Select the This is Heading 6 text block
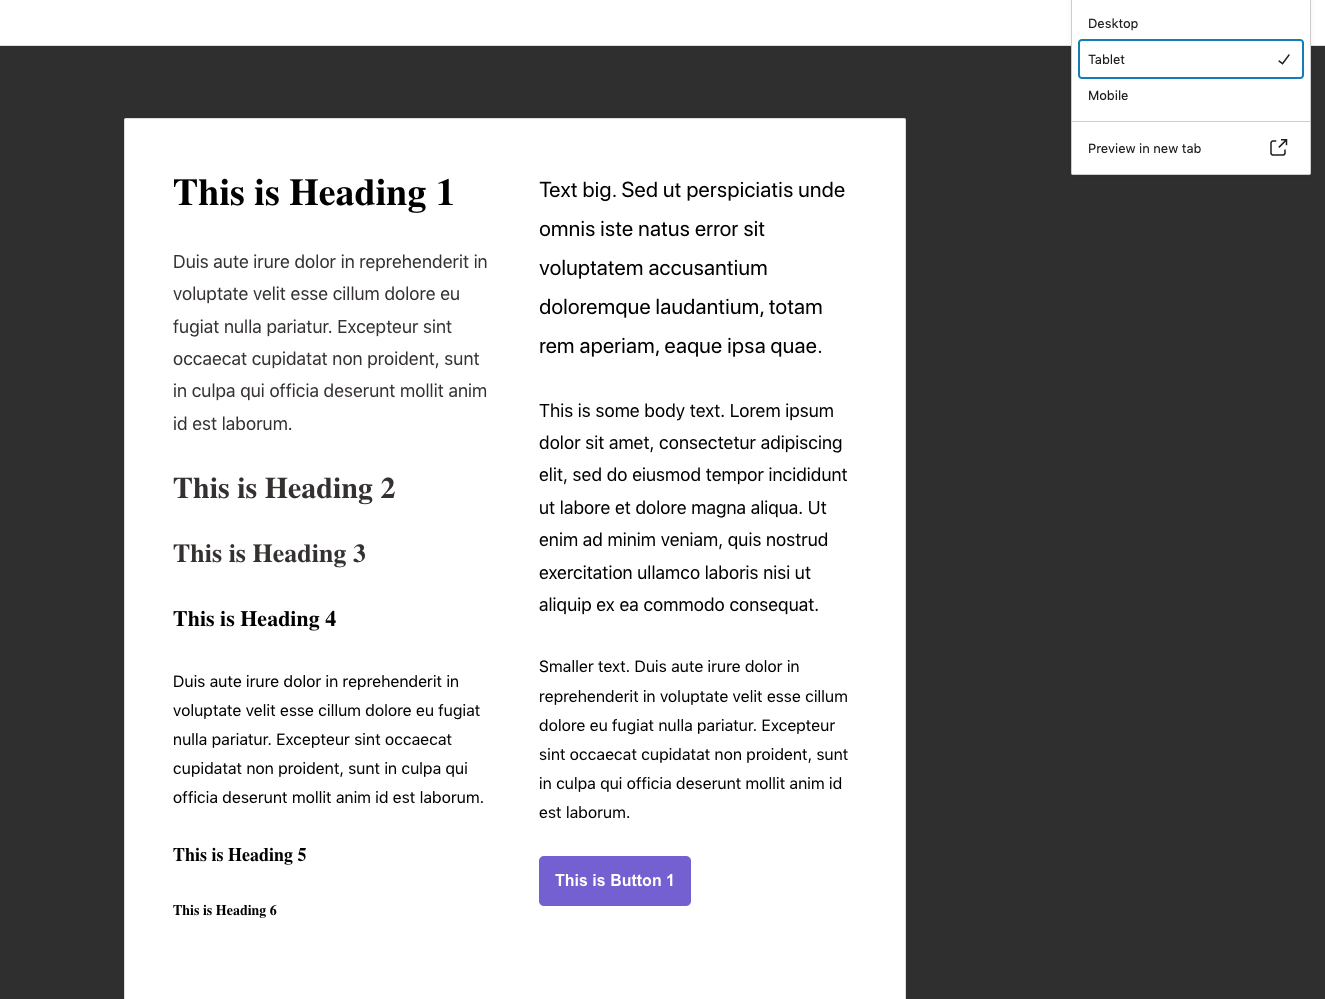The image size is (1325, 999). click(224, 910)
